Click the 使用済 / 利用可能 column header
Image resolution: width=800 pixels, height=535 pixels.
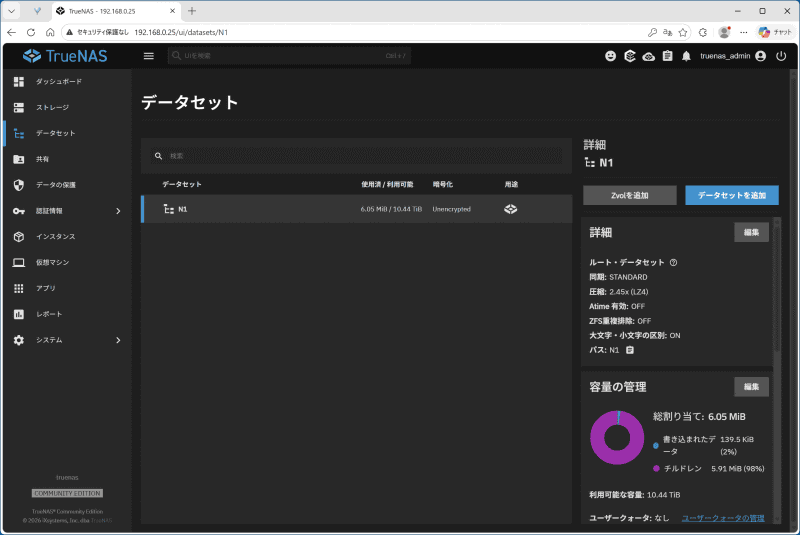pyautogui.click(x=387, y=185)
